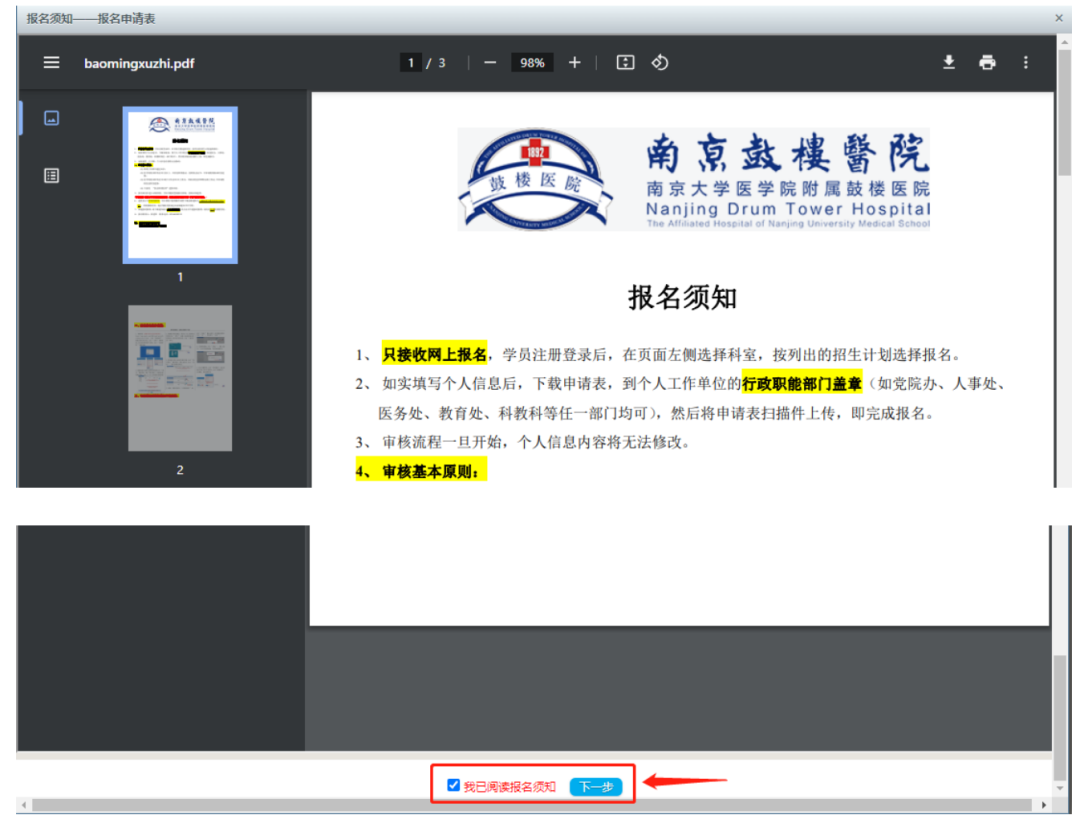Click the horizontal scrollbar at the bottom

pos(532,805)
